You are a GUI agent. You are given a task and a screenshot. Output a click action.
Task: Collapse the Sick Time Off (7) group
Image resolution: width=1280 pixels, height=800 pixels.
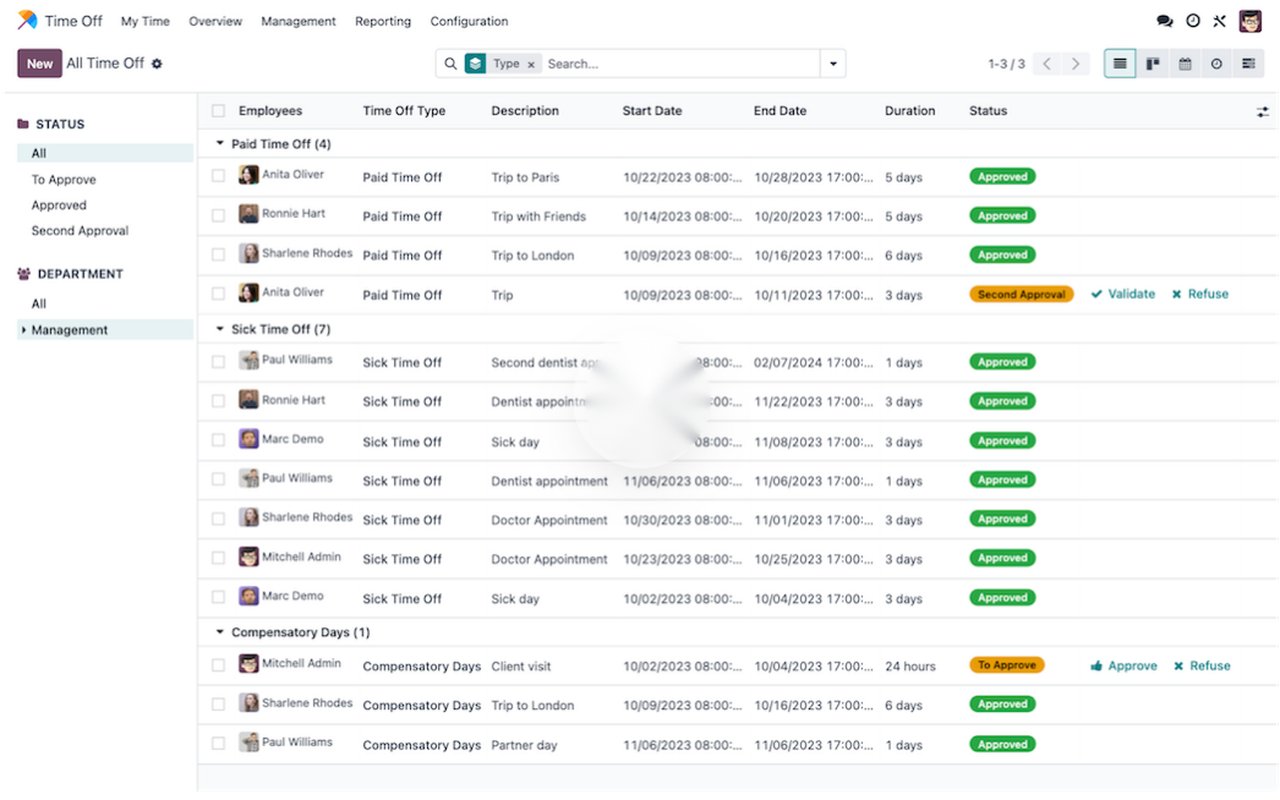click(x=220, y=329)
